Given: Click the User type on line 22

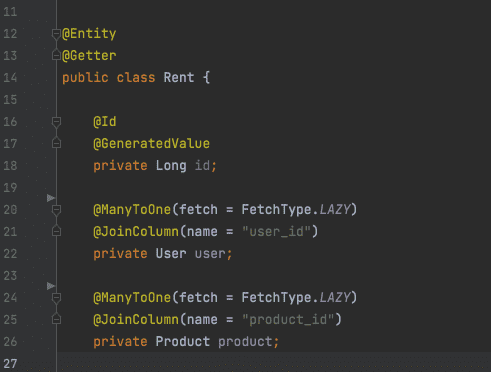Looking at the screenshot, I should (x=171, y=254).
